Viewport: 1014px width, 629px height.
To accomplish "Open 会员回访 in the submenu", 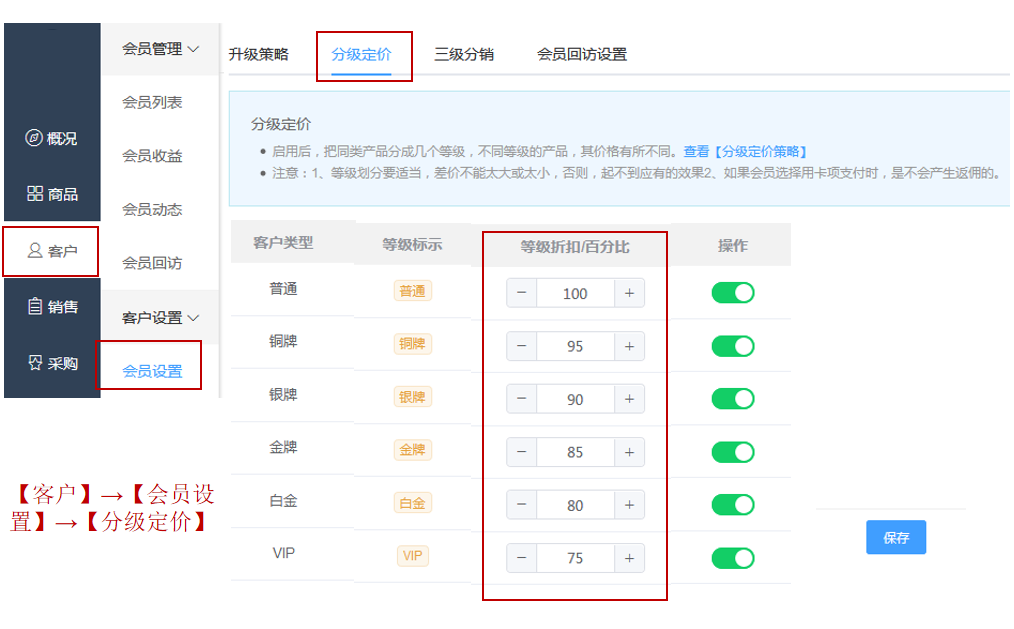I will tap(152, 263).
